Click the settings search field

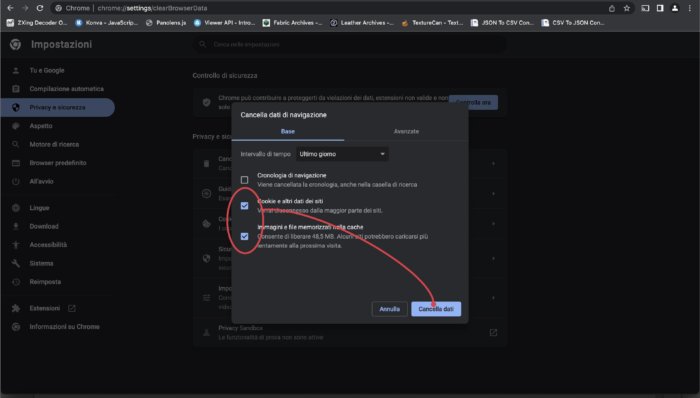(350, 44)
